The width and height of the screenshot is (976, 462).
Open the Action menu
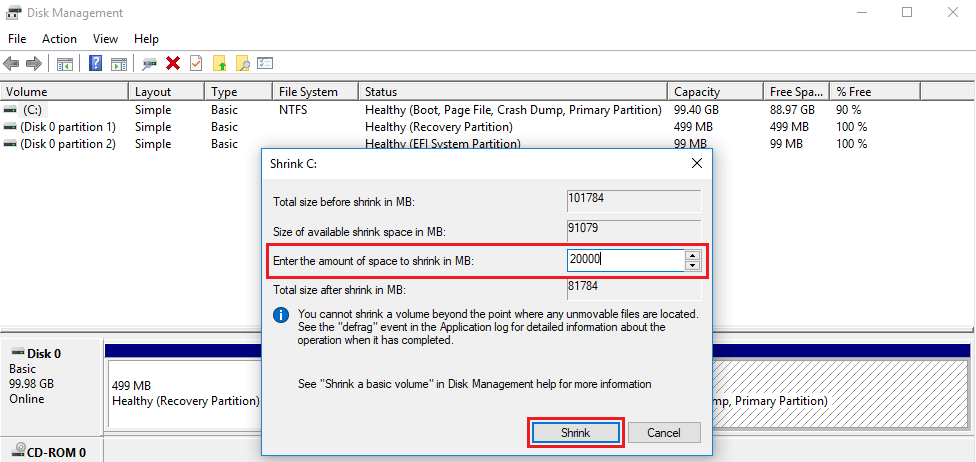[x=59, y=39]
